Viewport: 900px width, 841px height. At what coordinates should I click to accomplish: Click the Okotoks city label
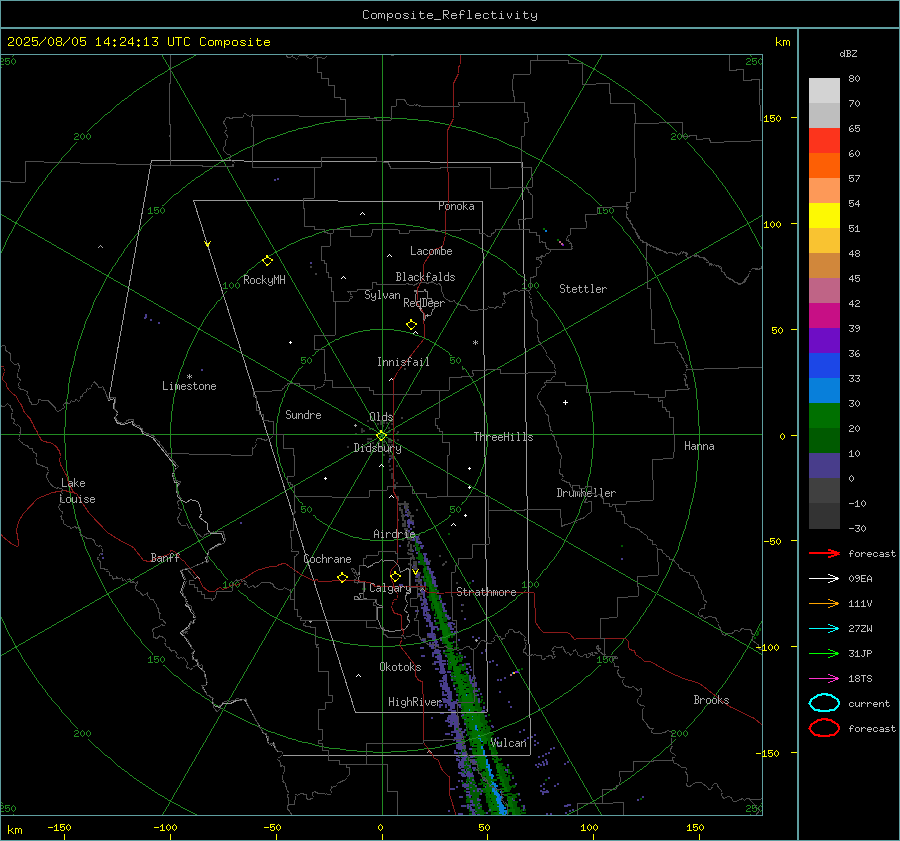[400, 667]
